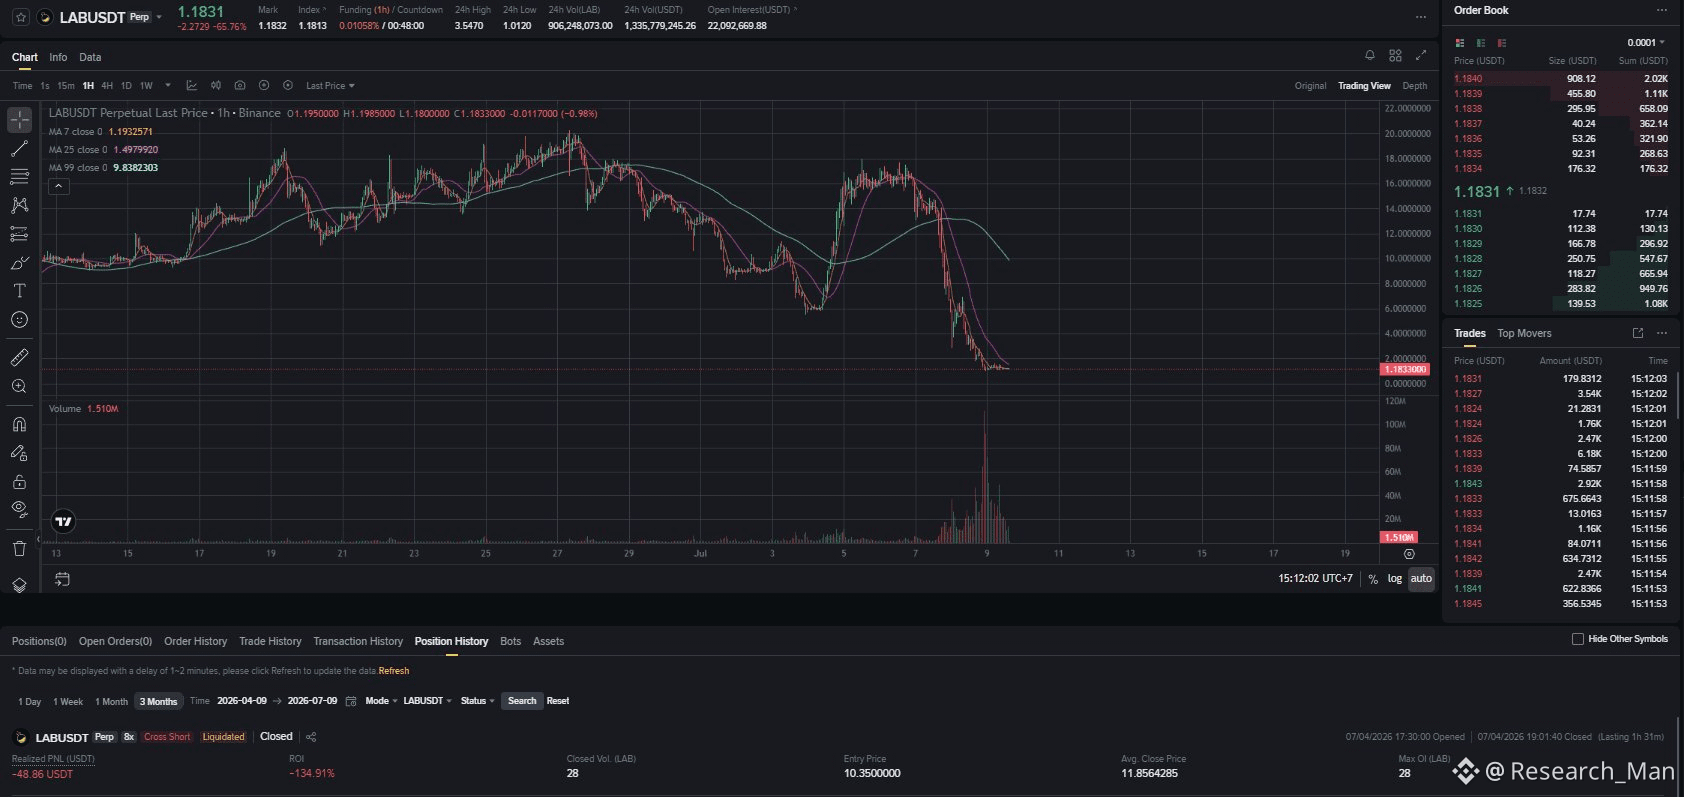1684x797 pixels.
Task: Add LABUSDT to favorites with star icon
Action: click(x=21, y=17)
